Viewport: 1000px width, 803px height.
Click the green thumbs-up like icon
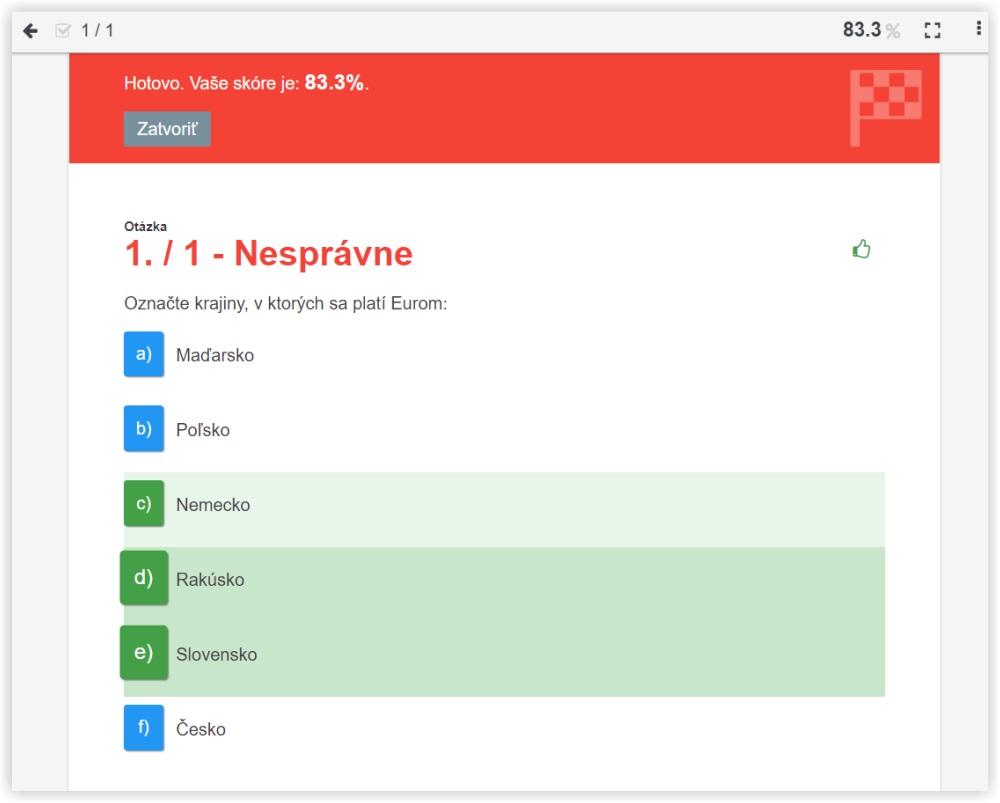(x=862, y=249)
